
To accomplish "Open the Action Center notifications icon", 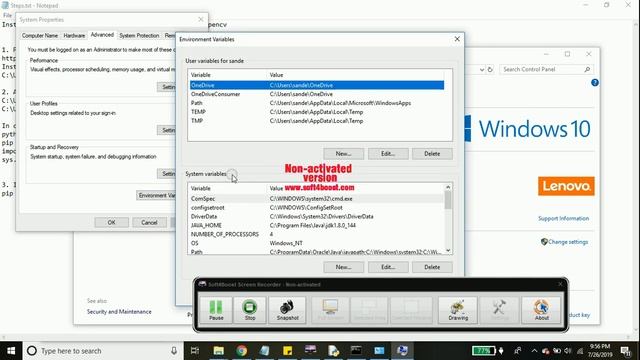I will point(625,351).
